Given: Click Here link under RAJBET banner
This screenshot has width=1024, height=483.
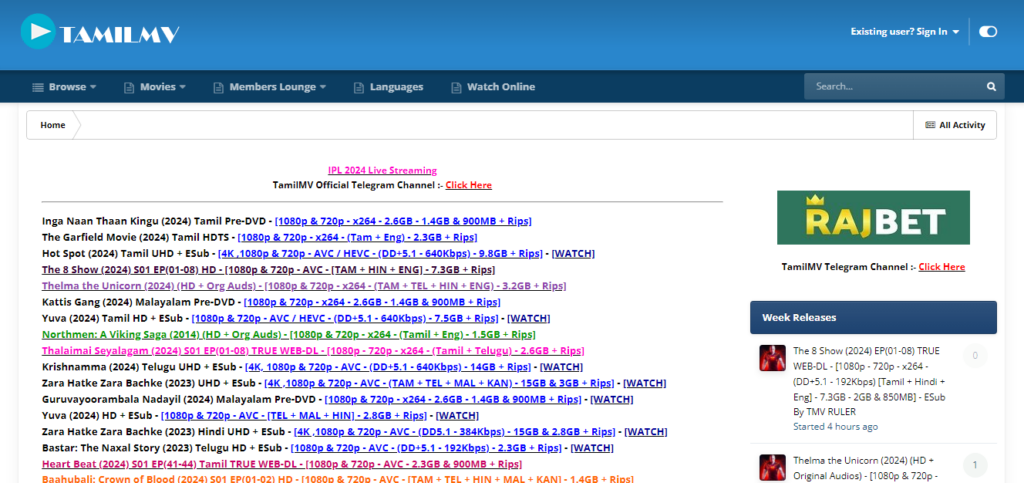Looking at the screenshot, I should (x=941, y=267).
